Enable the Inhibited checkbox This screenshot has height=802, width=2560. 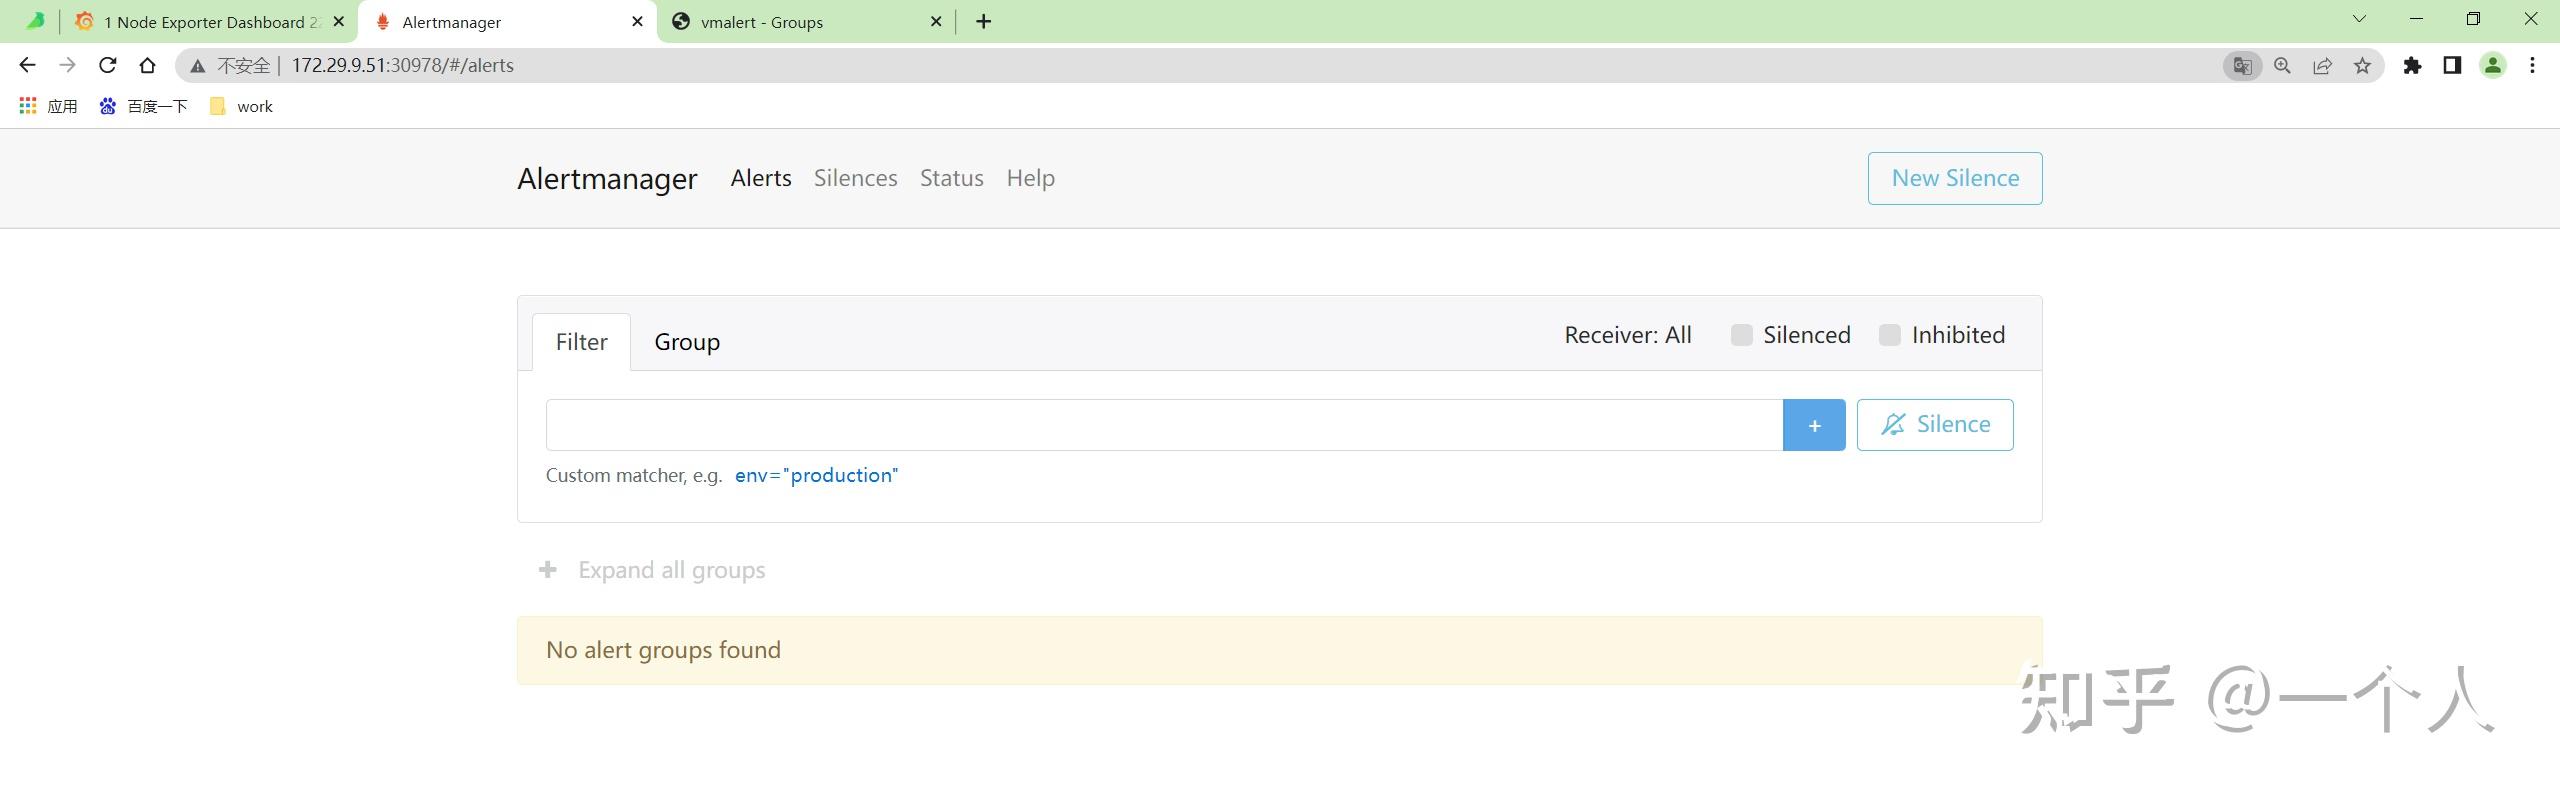(1890, 335)
